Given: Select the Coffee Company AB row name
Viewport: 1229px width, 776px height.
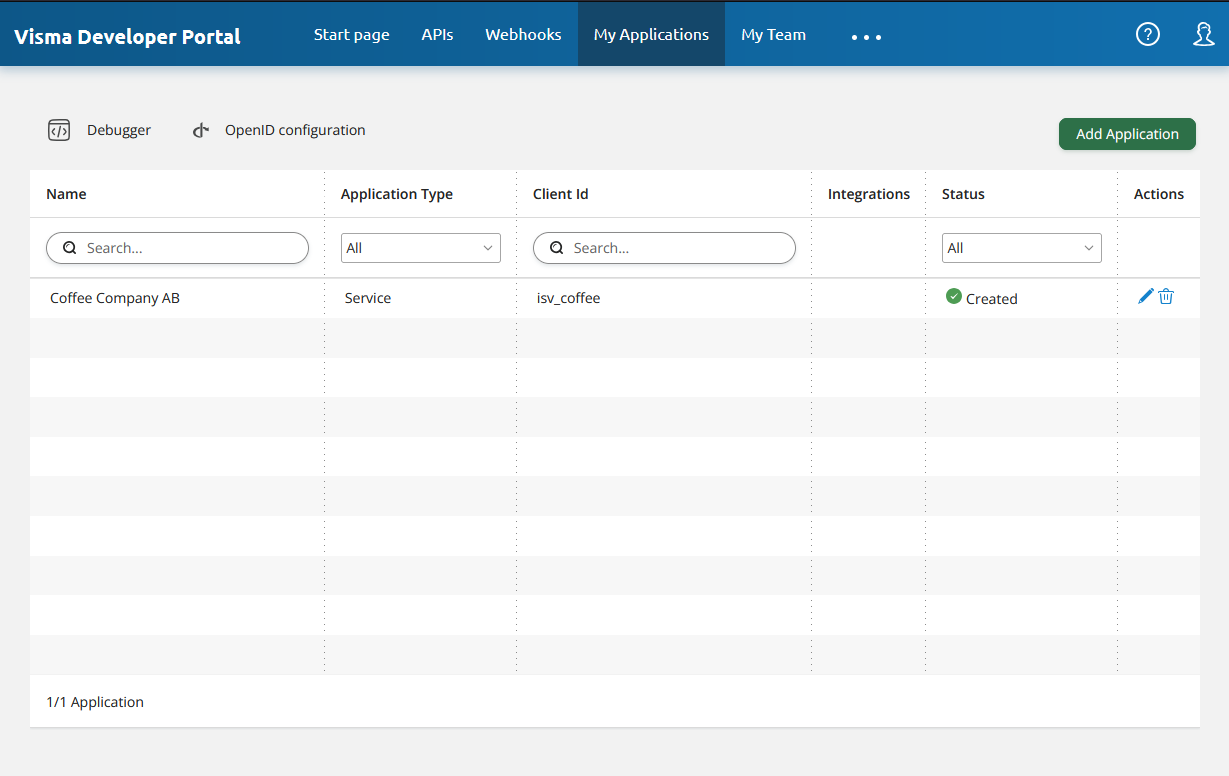Looking at the screenshot, I should [x=115, y=298].
